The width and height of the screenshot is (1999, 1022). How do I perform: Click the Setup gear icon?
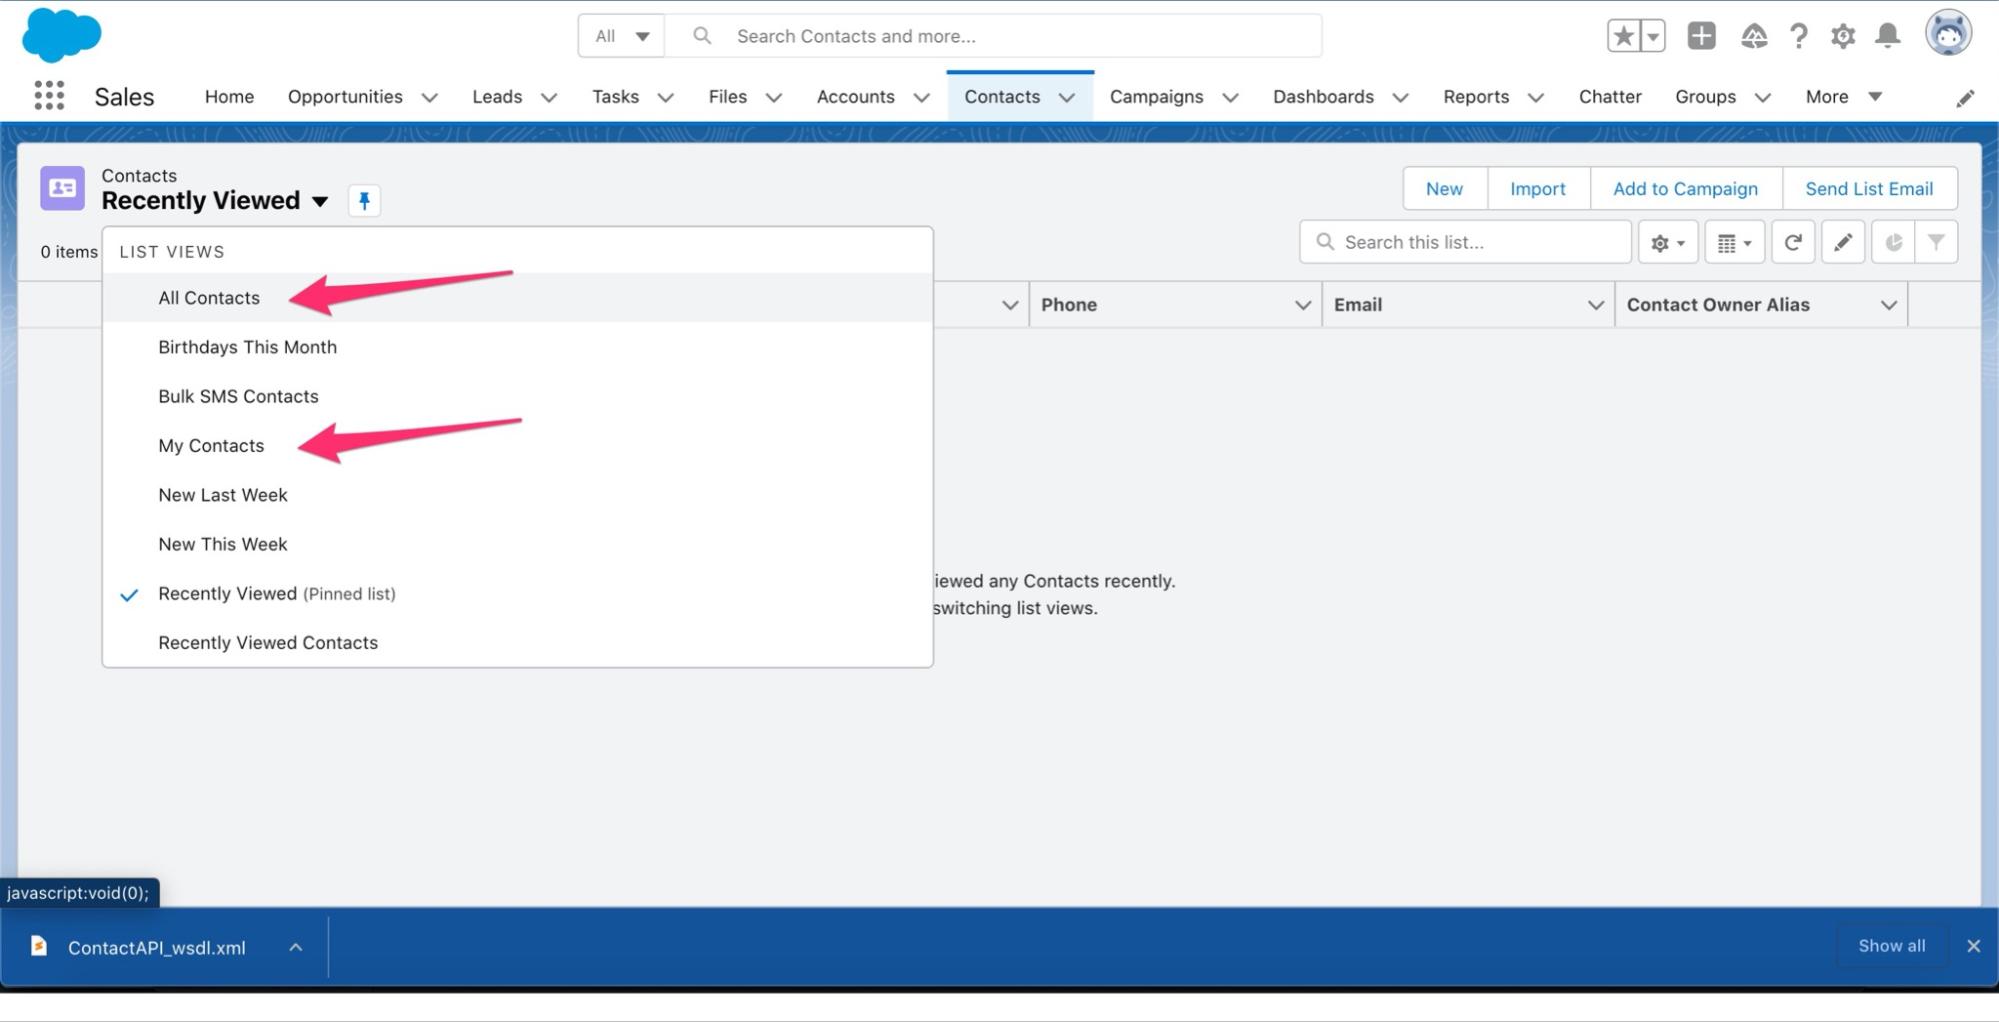click(1842, 37)
